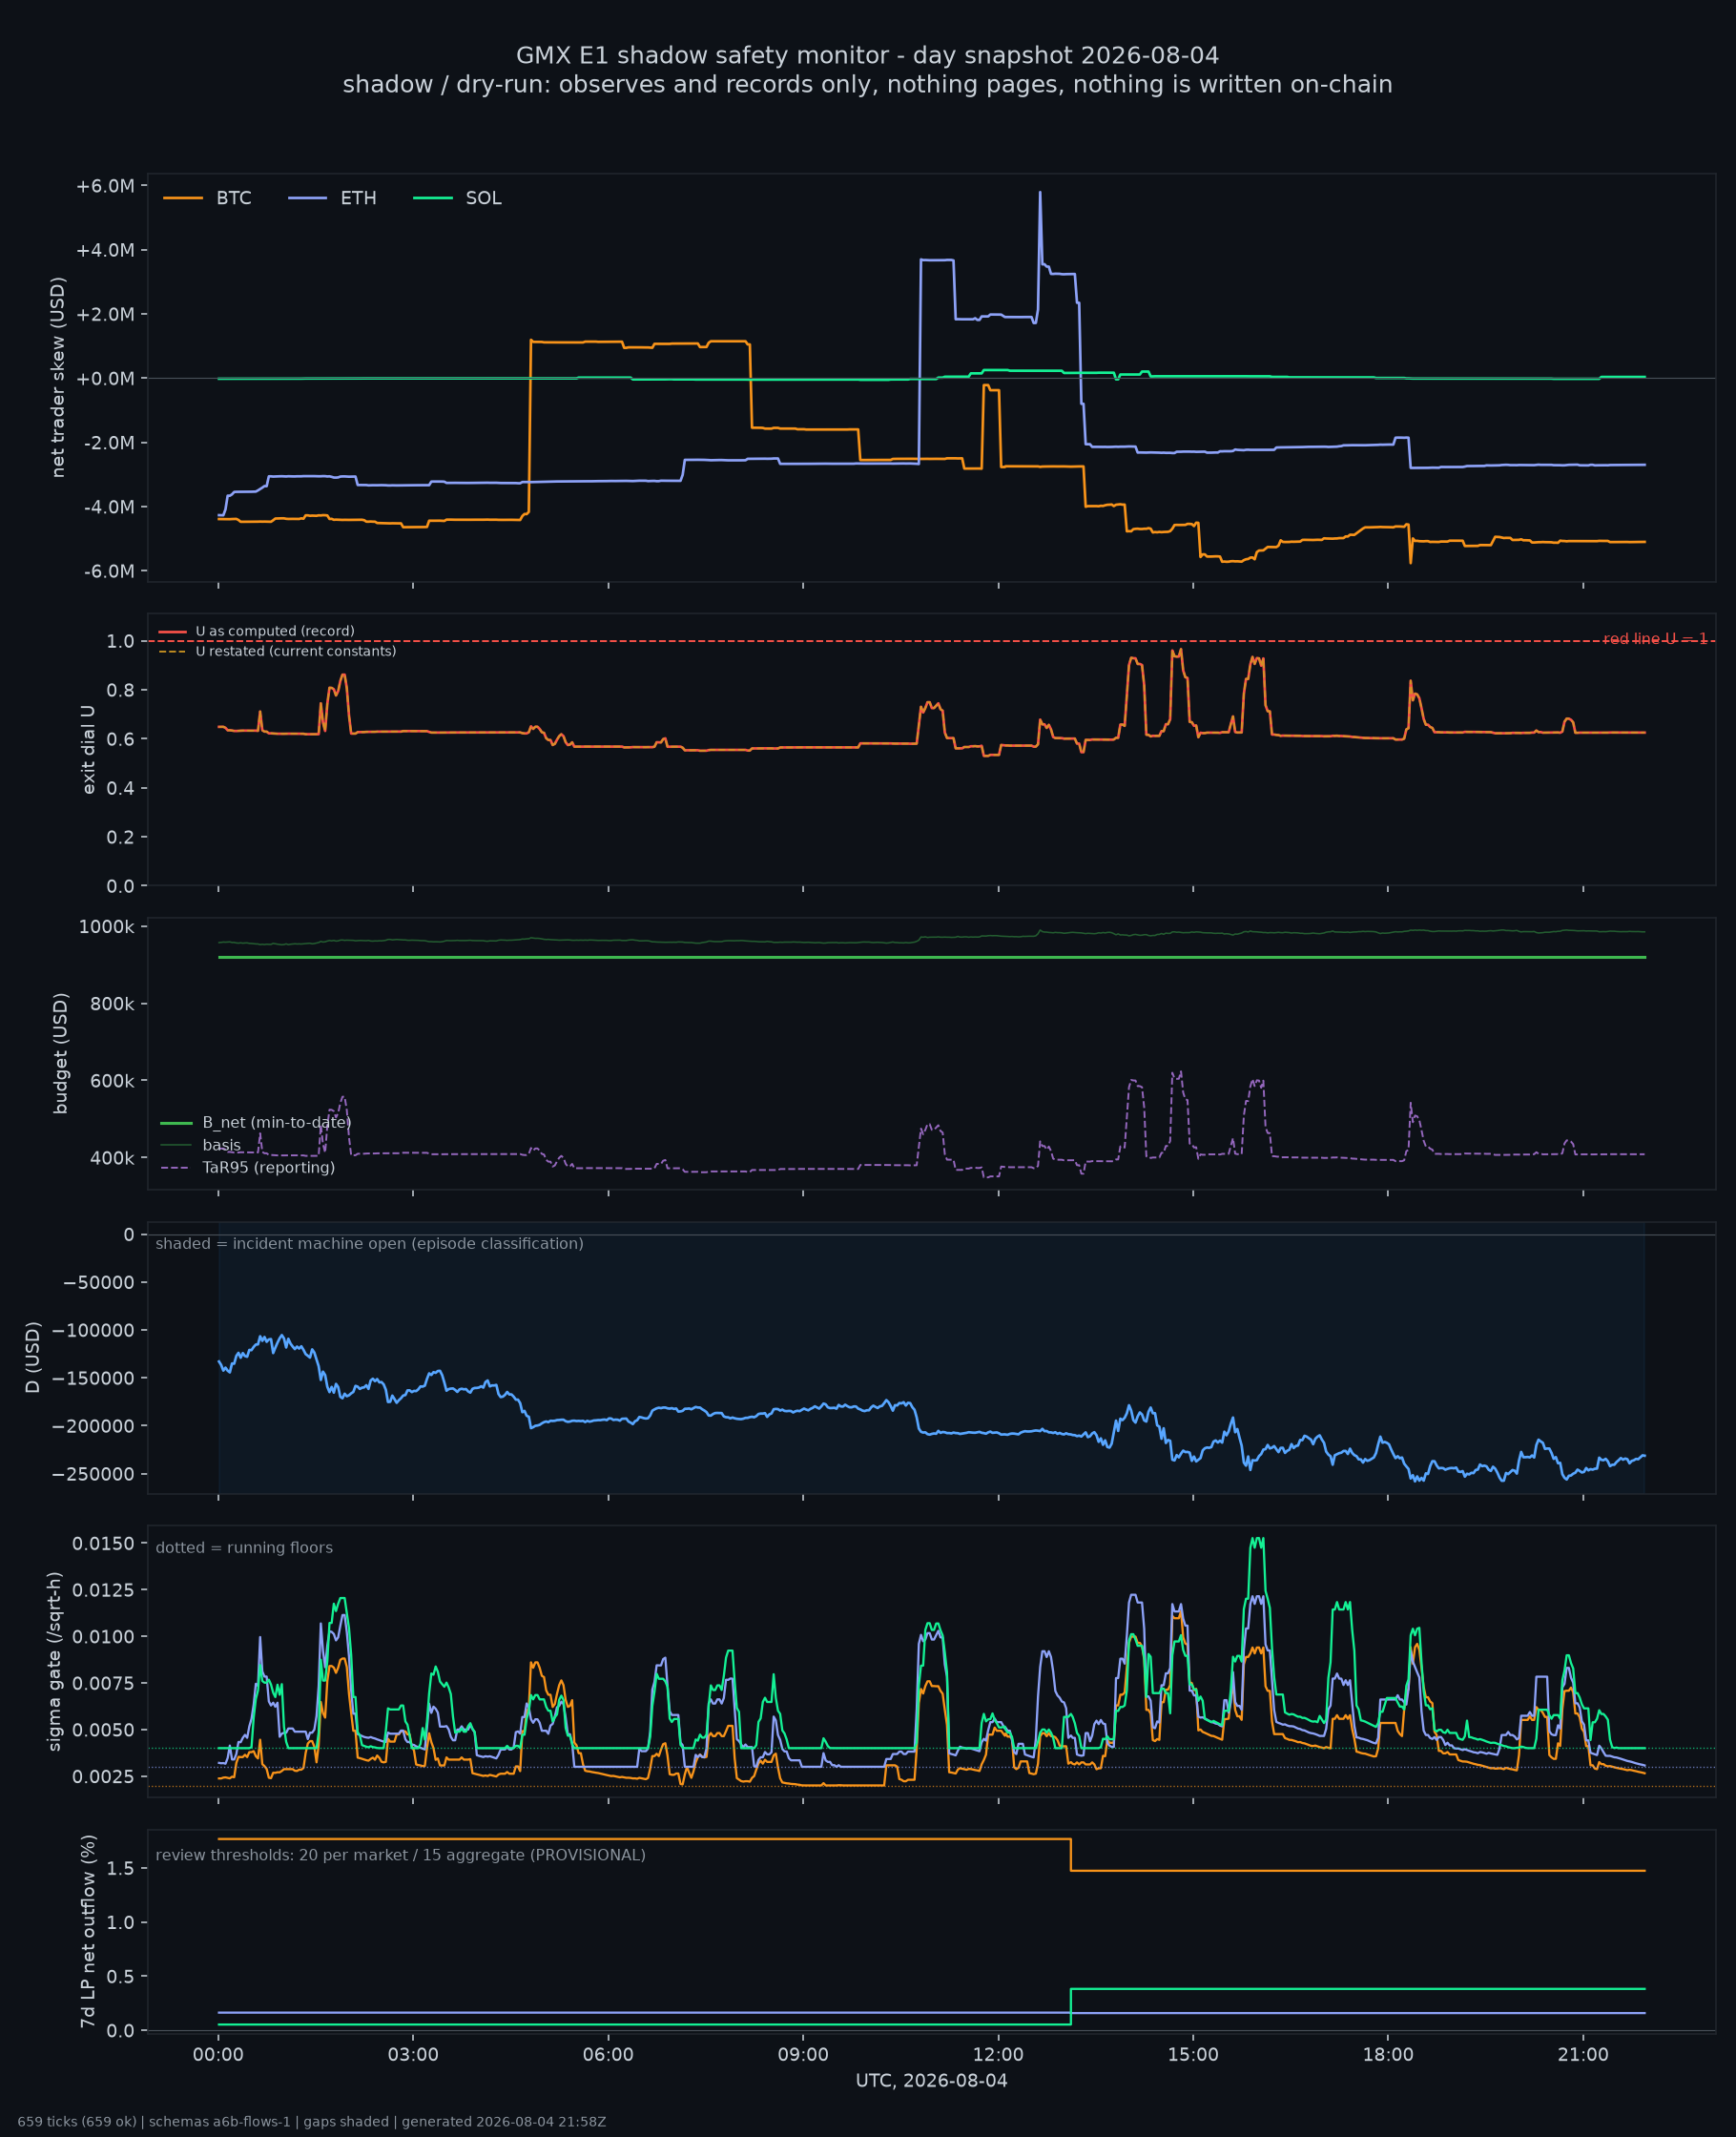Click the 'dotted = running floors' note
This screenshot has width=1736, height=2137.
click(244, 1547)
